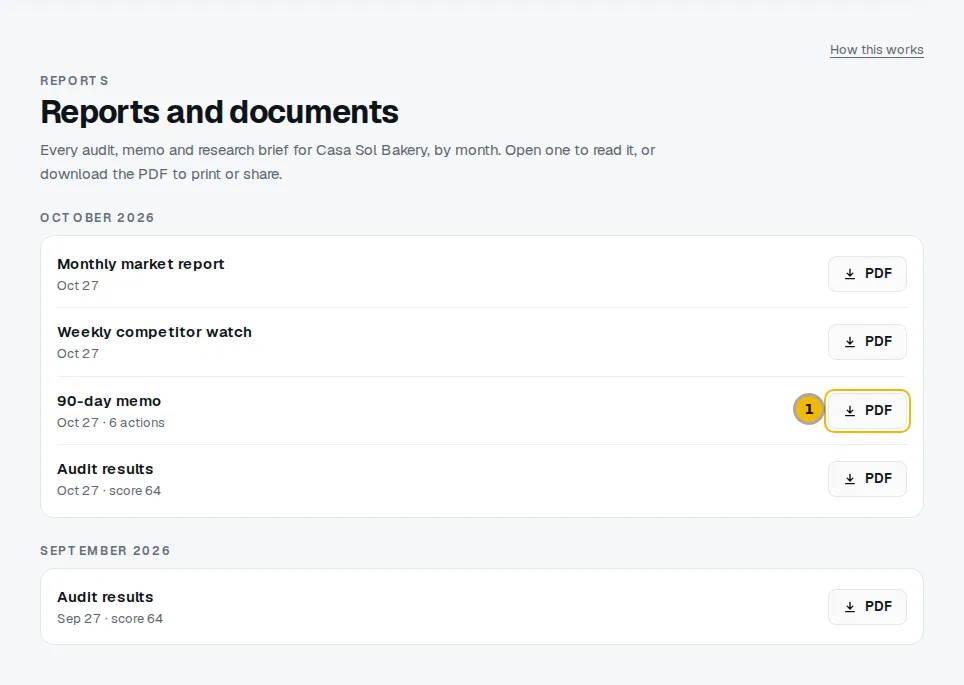
Task: Download September Audit results PDF
Action: tap(867, 607)
